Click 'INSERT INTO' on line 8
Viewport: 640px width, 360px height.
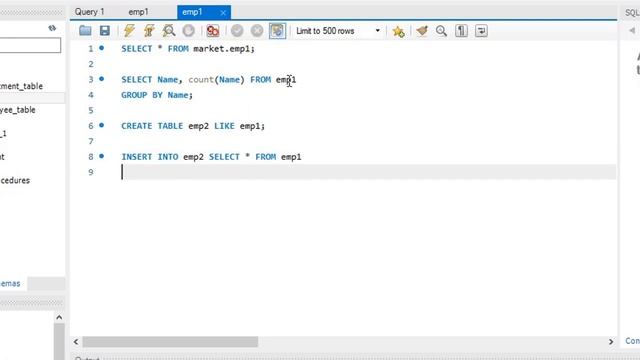click(149, 157)
